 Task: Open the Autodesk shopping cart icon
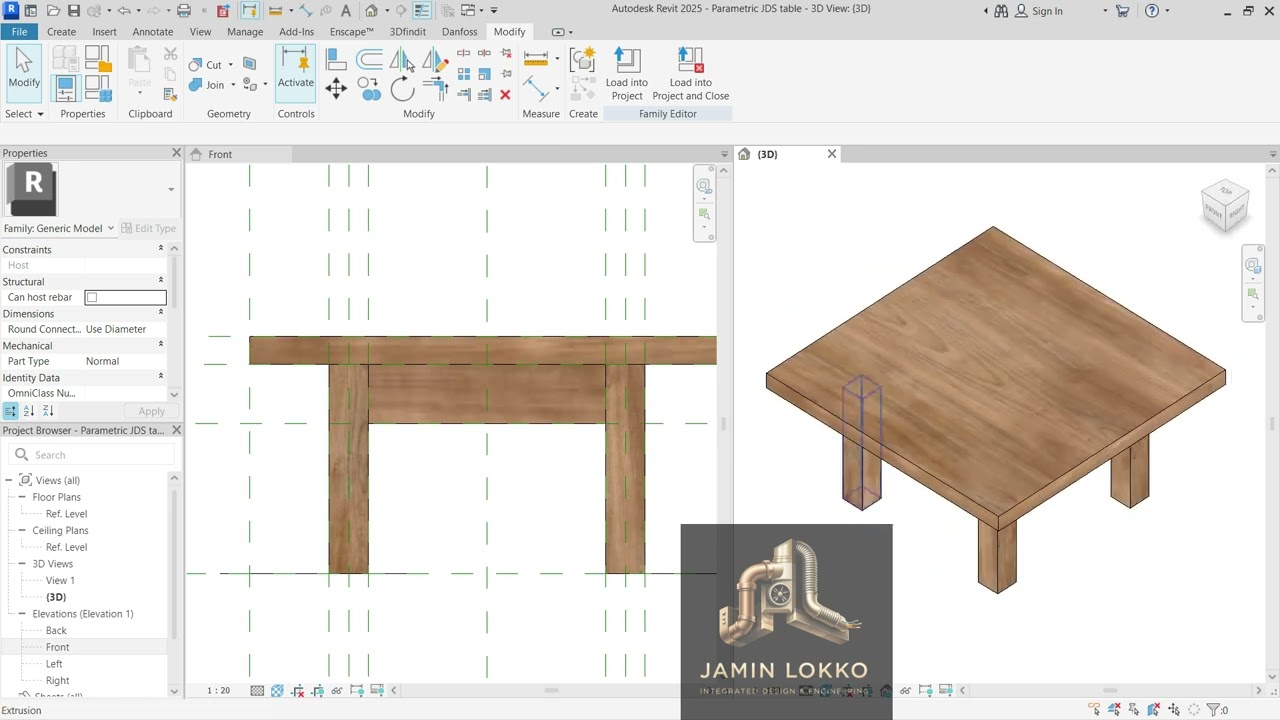point(1122,11)
